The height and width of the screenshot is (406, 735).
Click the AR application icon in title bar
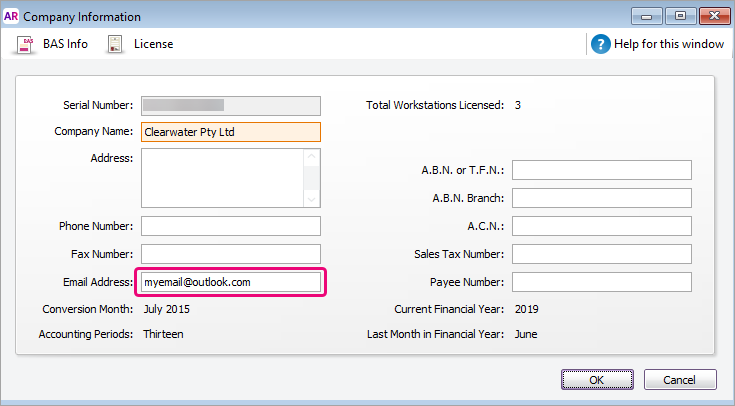11,16
